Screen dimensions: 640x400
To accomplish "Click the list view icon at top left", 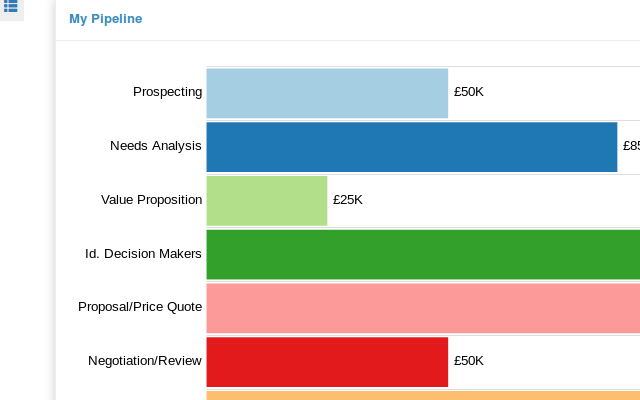I will 10,7.
